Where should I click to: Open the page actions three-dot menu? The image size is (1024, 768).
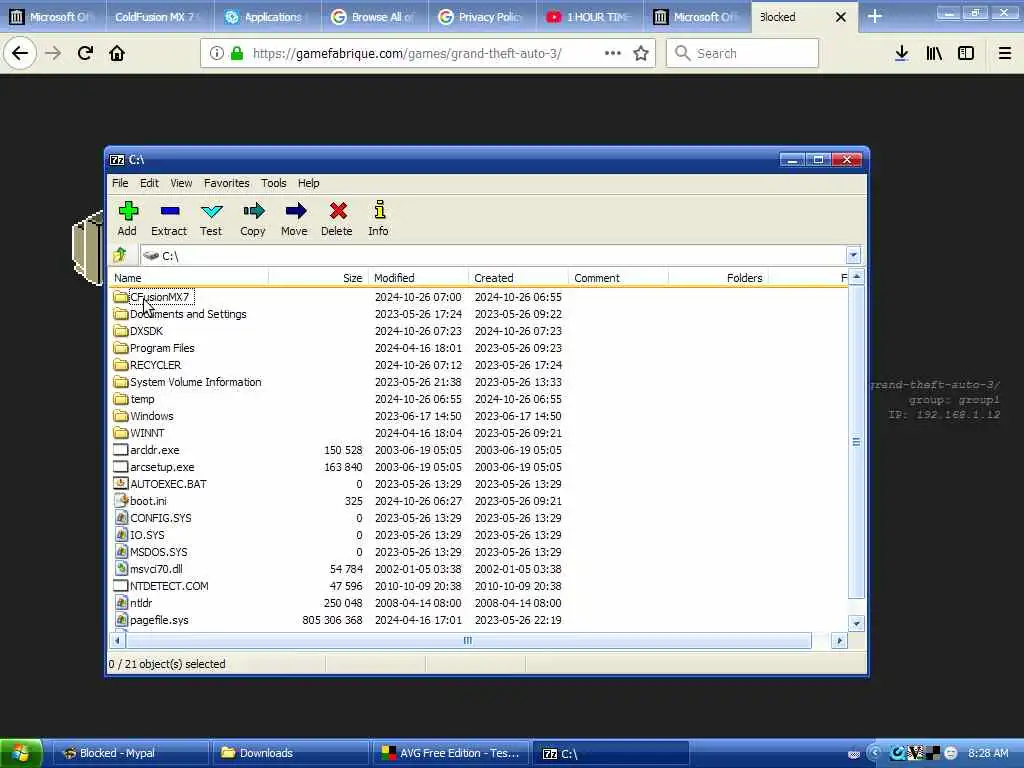click(613, 54)
